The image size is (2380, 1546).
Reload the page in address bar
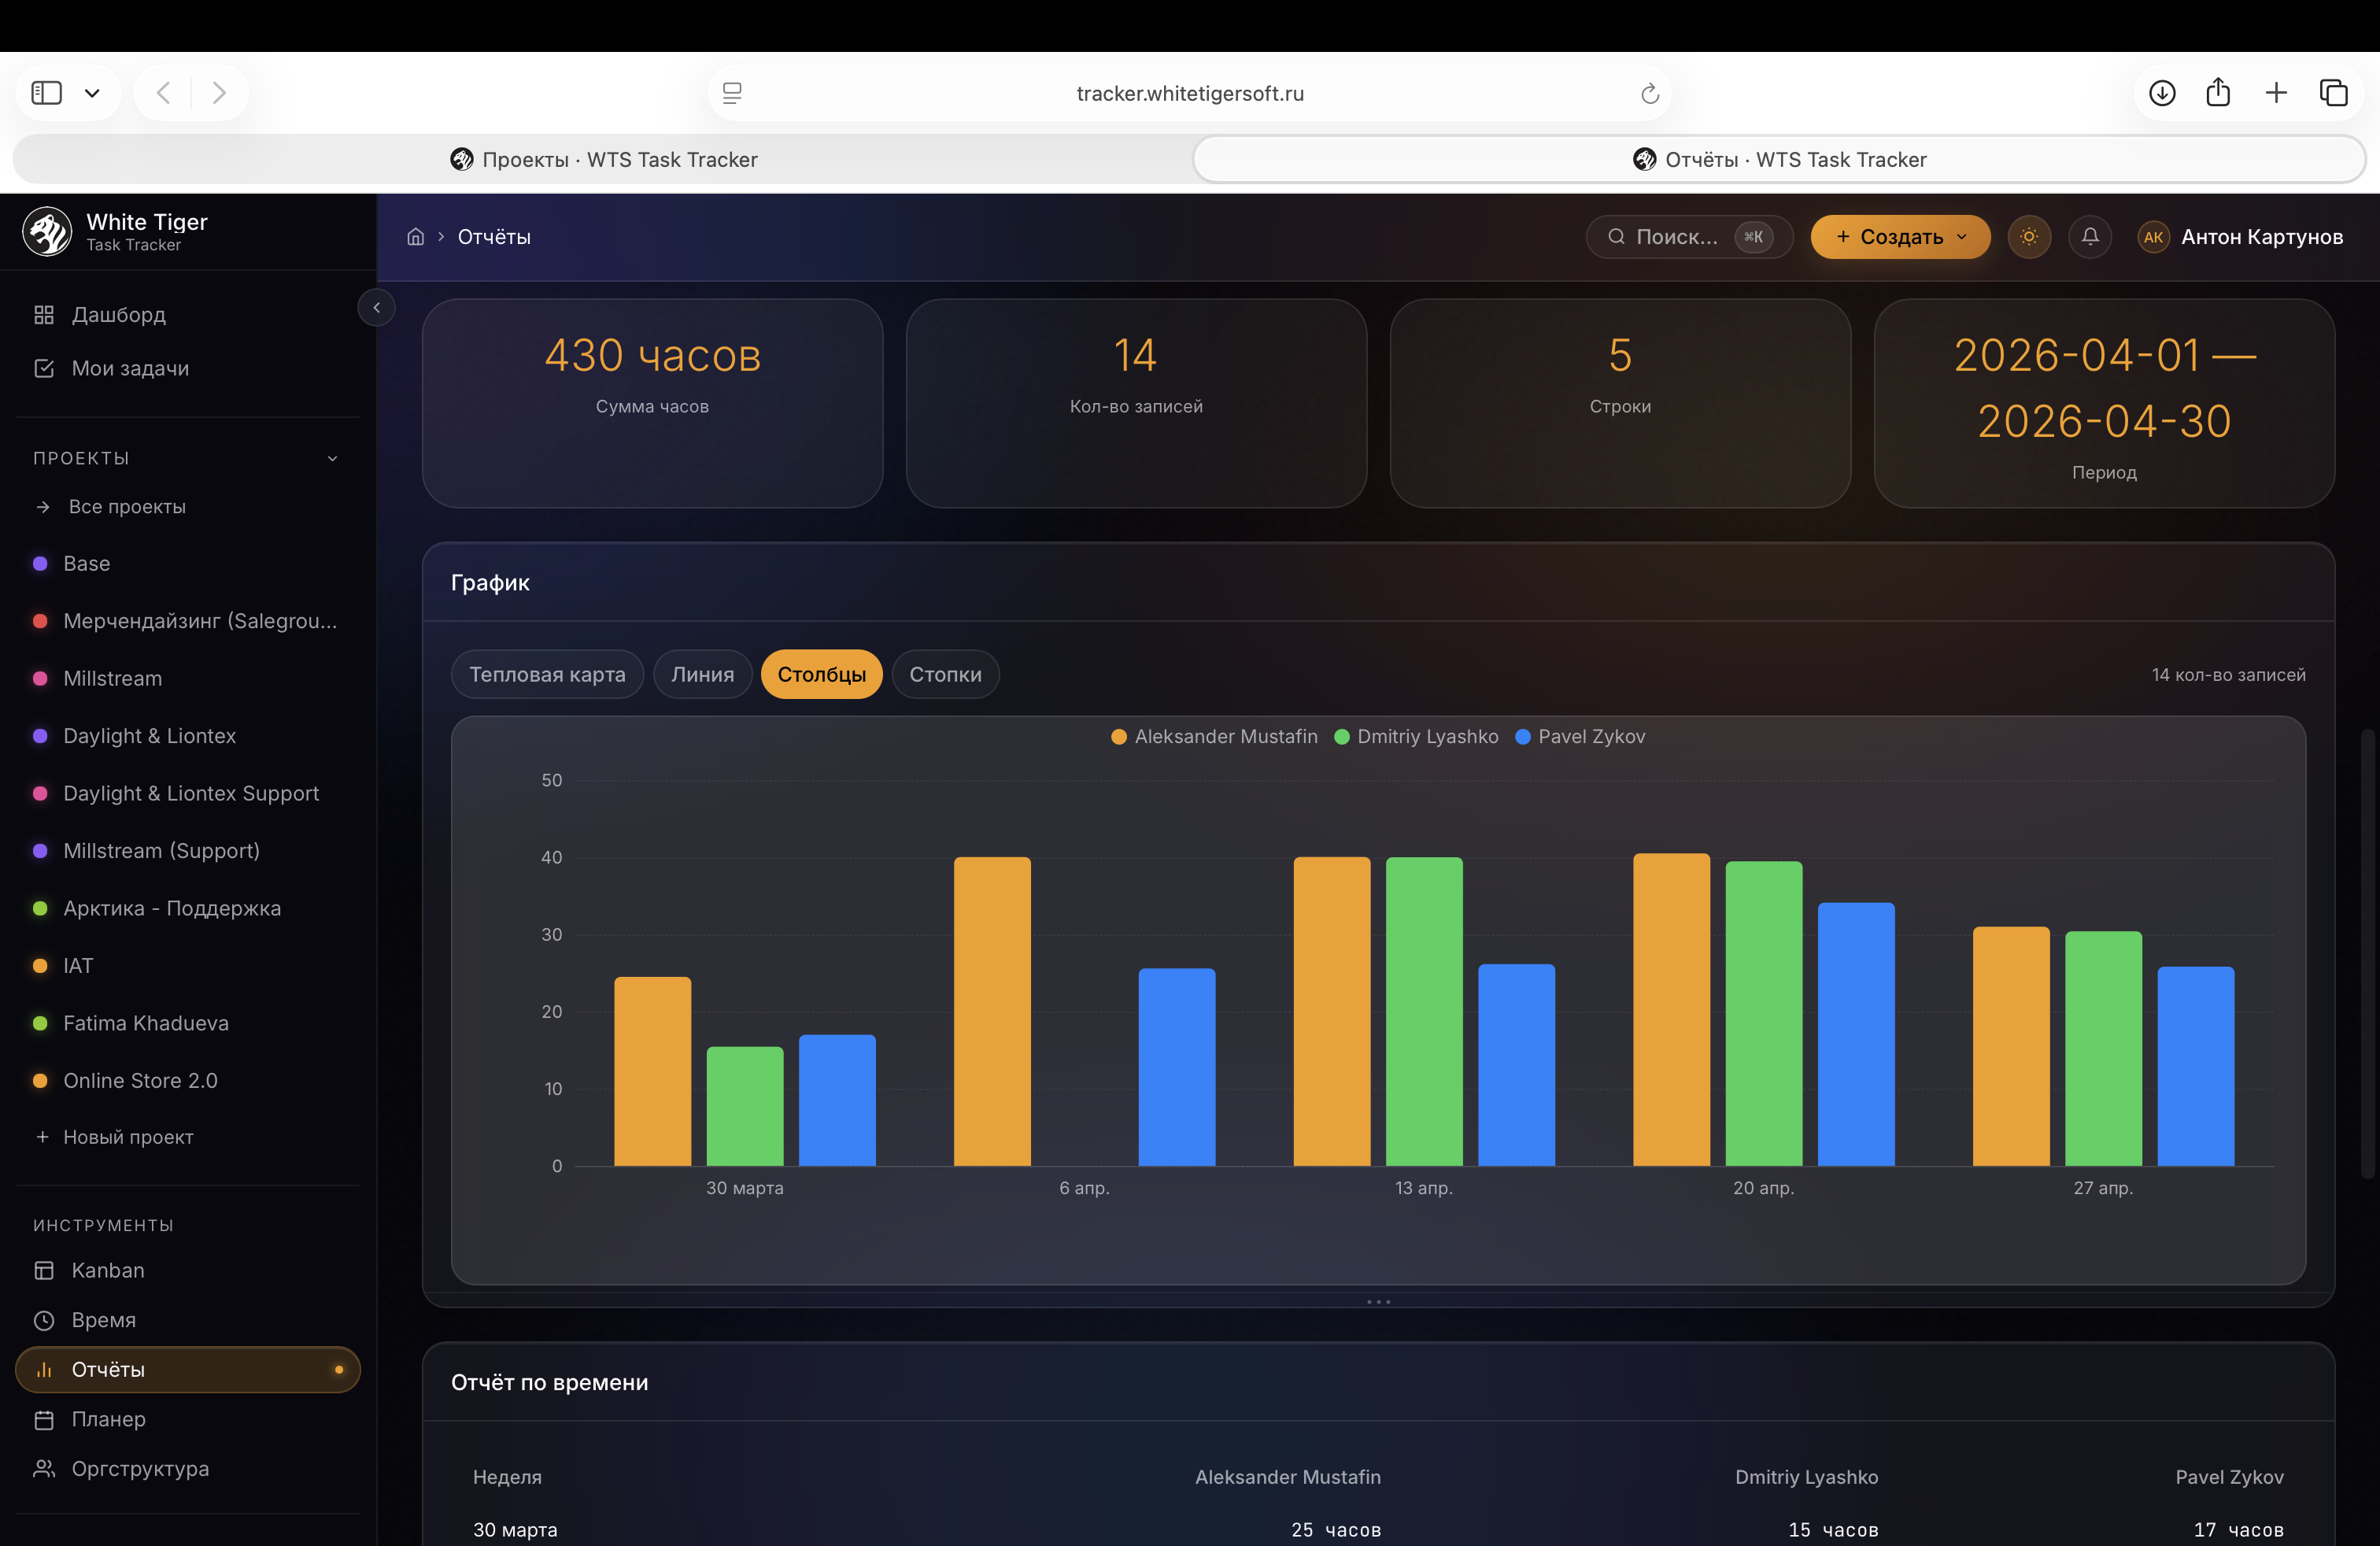(x=1650, y=93)
